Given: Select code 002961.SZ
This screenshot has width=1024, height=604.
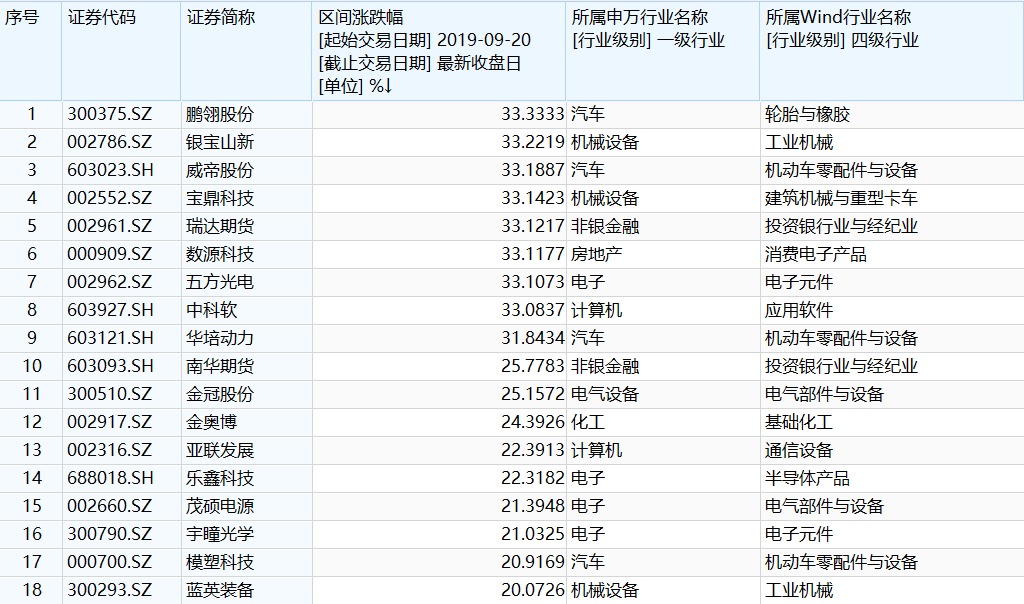Looking at the screenshot, I should 109,227.
